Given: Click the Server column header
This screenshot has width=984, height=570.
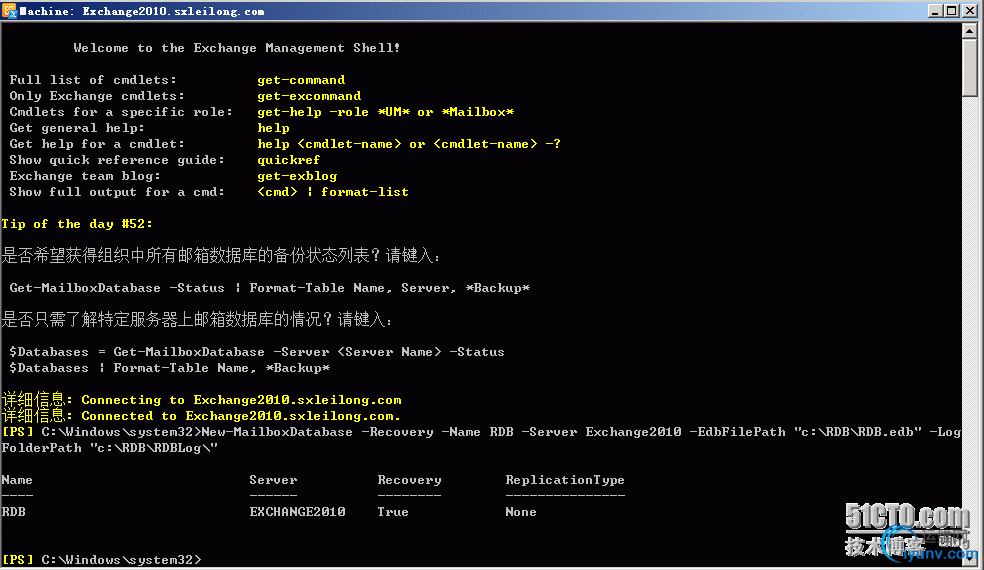Looking at the screenshot, I should pos(273,480).
